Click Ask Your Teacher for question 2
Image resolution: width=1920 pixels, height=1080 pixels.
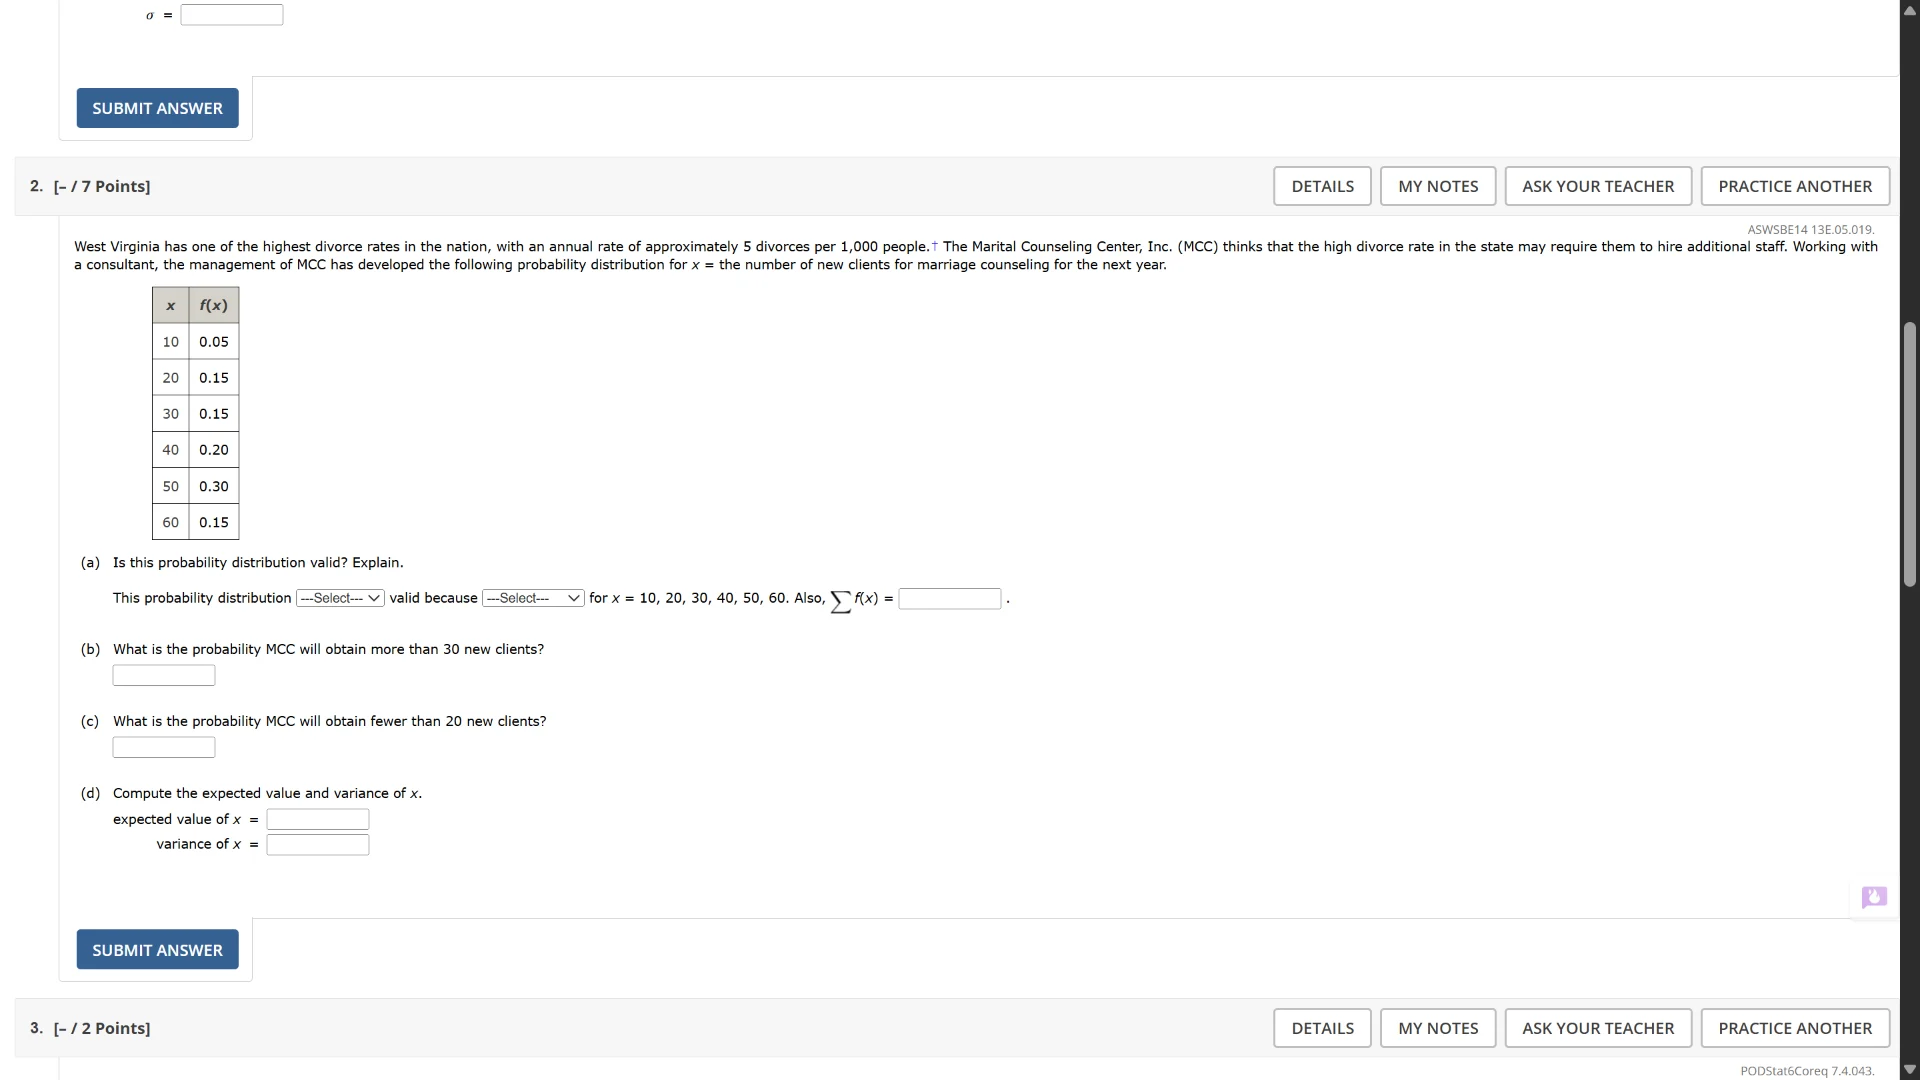coord(1597,186)
